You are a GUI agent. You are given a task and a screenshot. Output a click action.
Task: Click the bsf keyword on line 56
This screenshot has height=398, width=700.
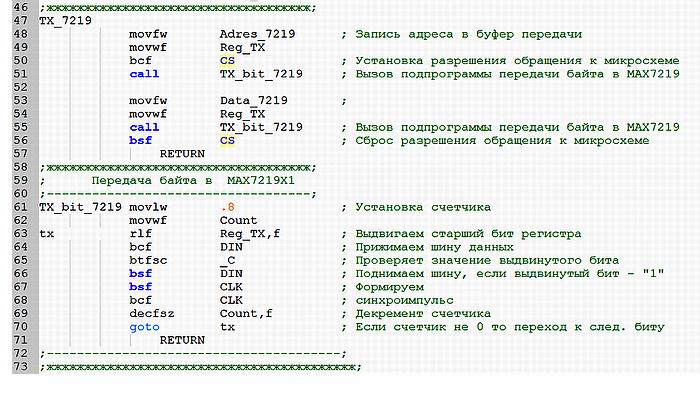141,141
